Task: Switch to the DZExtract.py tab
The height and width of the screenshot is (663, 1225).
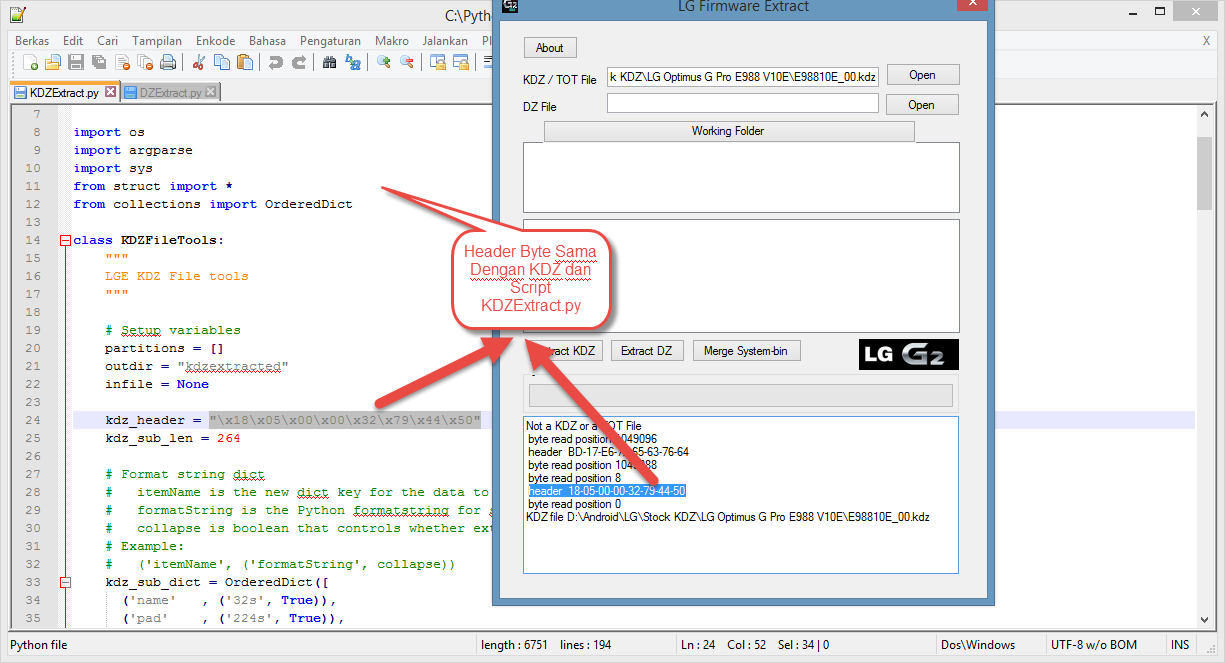Action: pyautogui.click(x=170, y=92)
